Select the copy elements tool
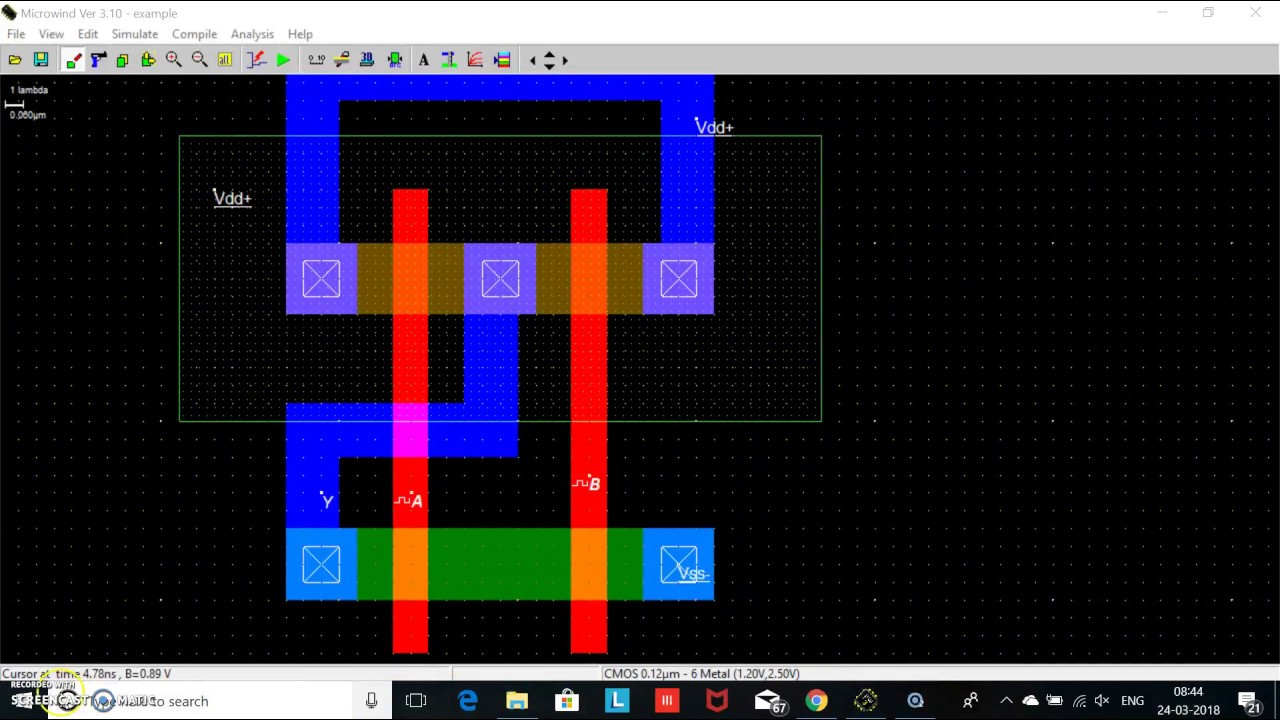 [123, 60]
